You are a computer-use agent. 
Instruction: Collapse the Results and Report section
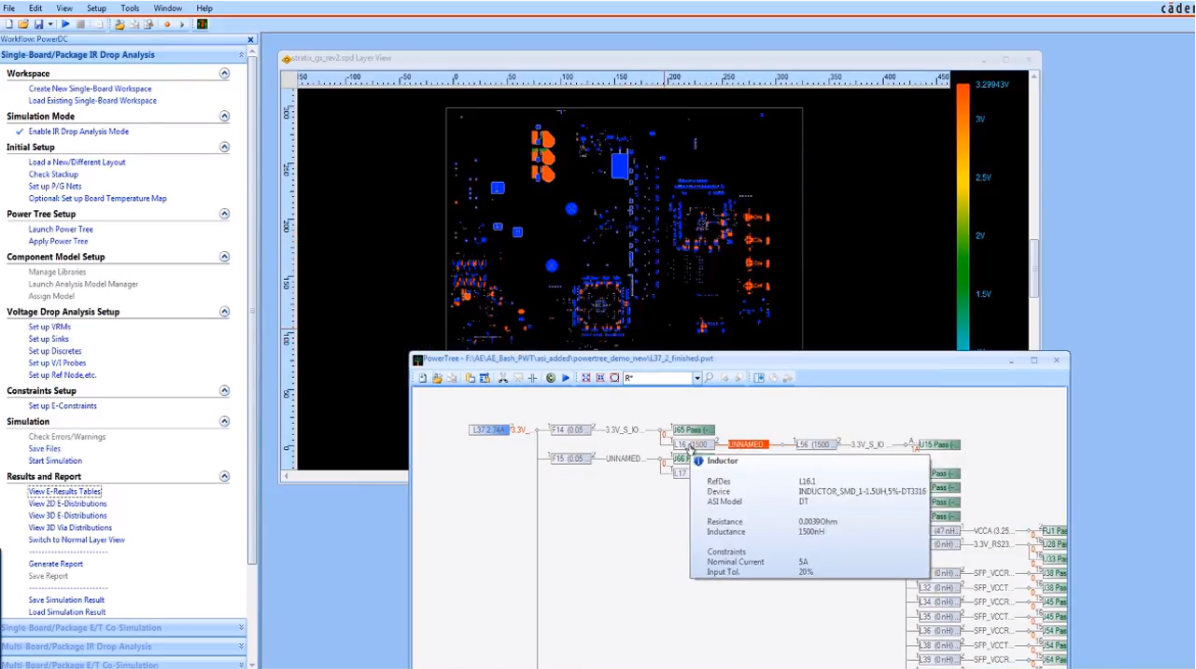224,476
